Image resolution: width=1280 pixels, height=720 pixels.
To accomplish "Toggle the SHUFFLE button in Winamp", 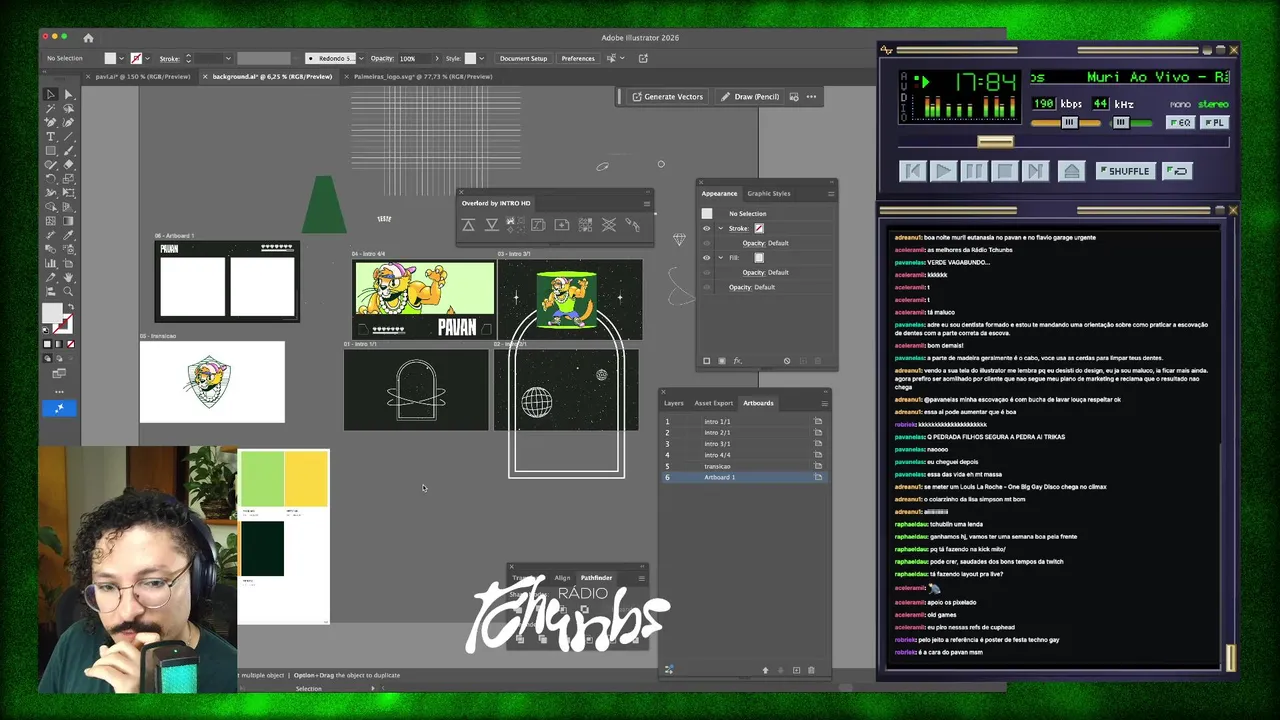I will point(1126,171).
